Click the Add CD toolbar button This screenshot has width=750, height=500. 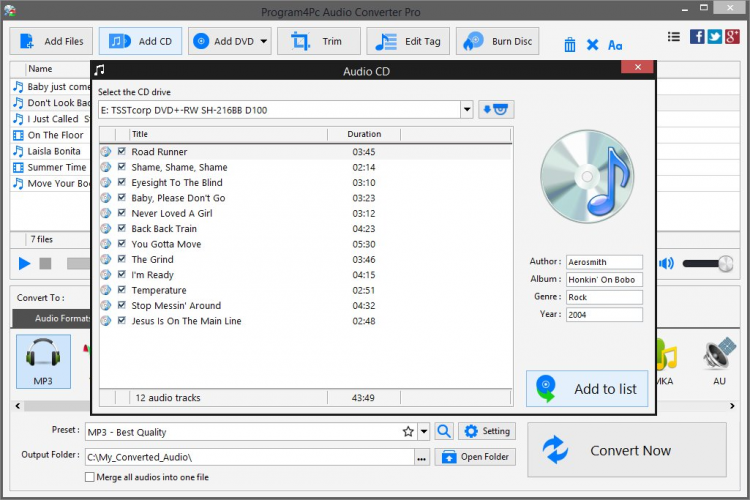point(140,41)
